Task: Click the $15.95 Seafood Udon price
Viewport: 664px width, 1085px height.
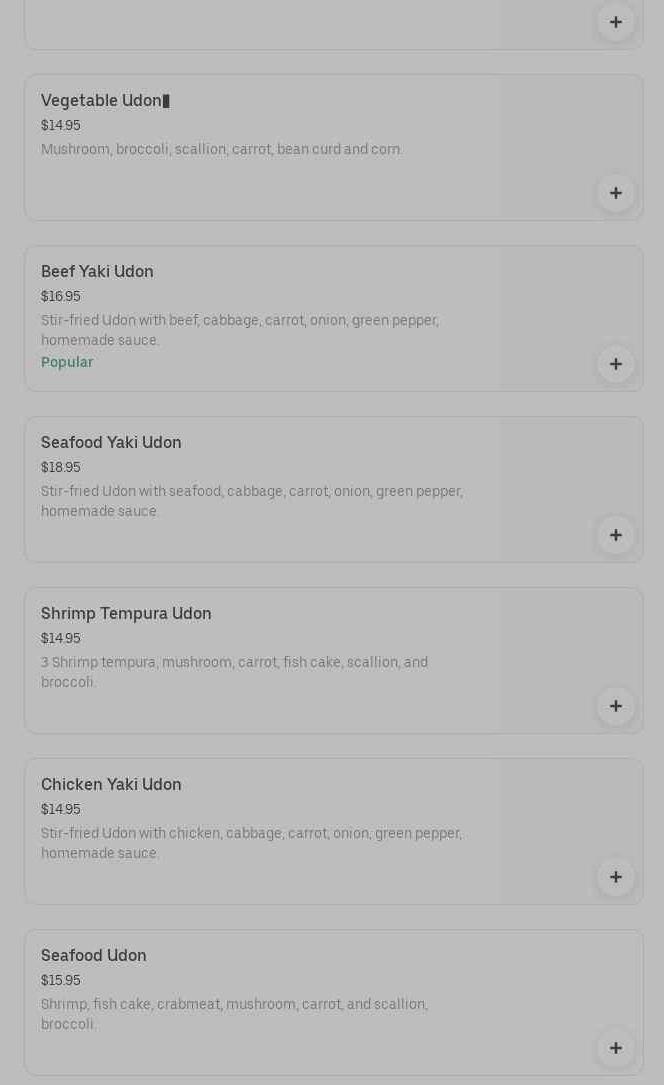Action: (x=61, y=981)
